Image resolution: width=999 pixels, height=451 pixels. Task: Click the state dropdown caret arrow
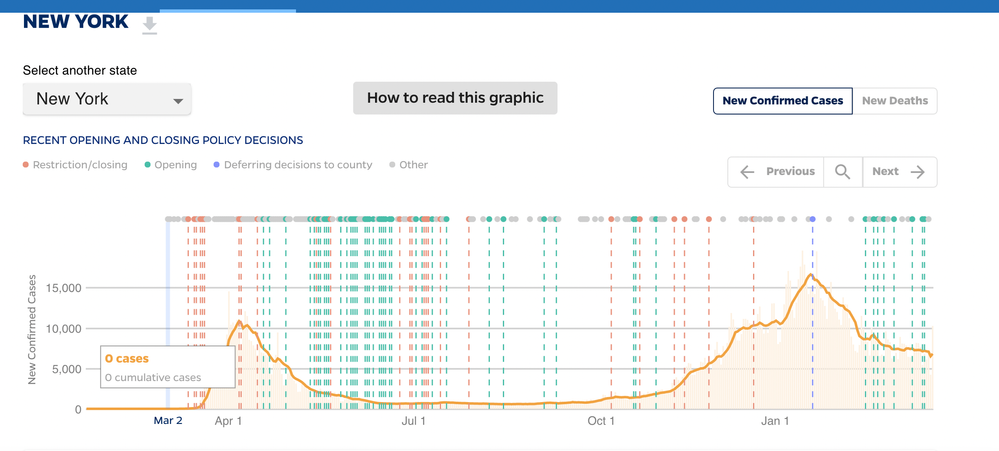point(178,101)
